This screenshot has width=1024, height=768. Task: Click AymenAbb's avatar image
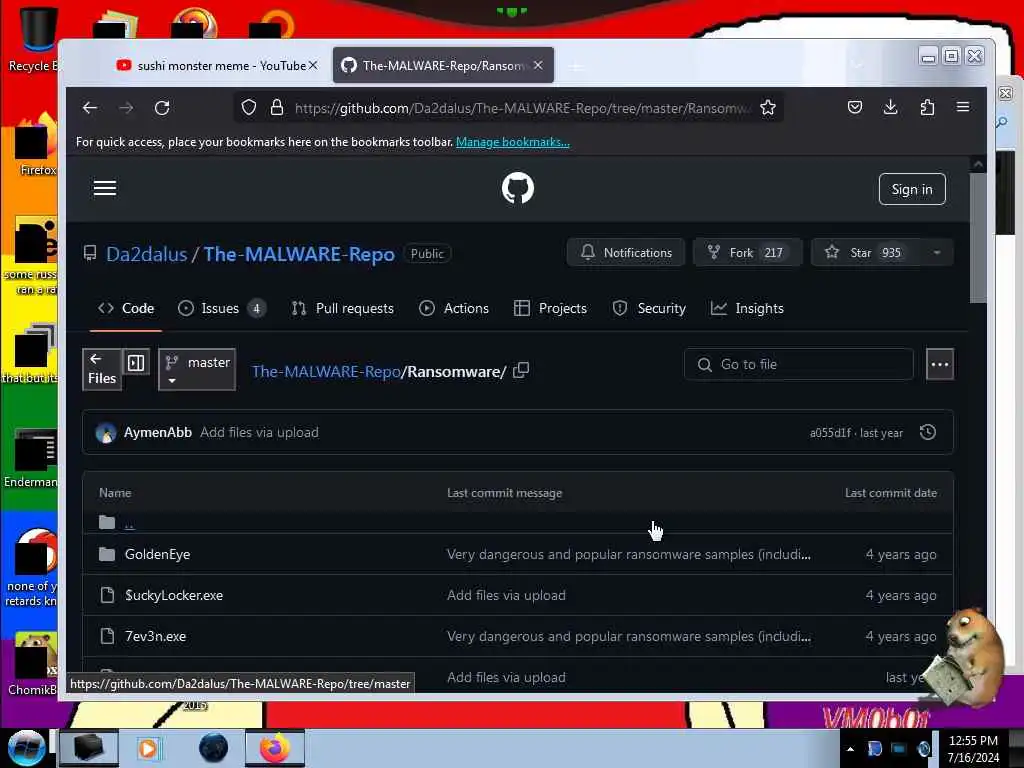[x=106, y=433]
